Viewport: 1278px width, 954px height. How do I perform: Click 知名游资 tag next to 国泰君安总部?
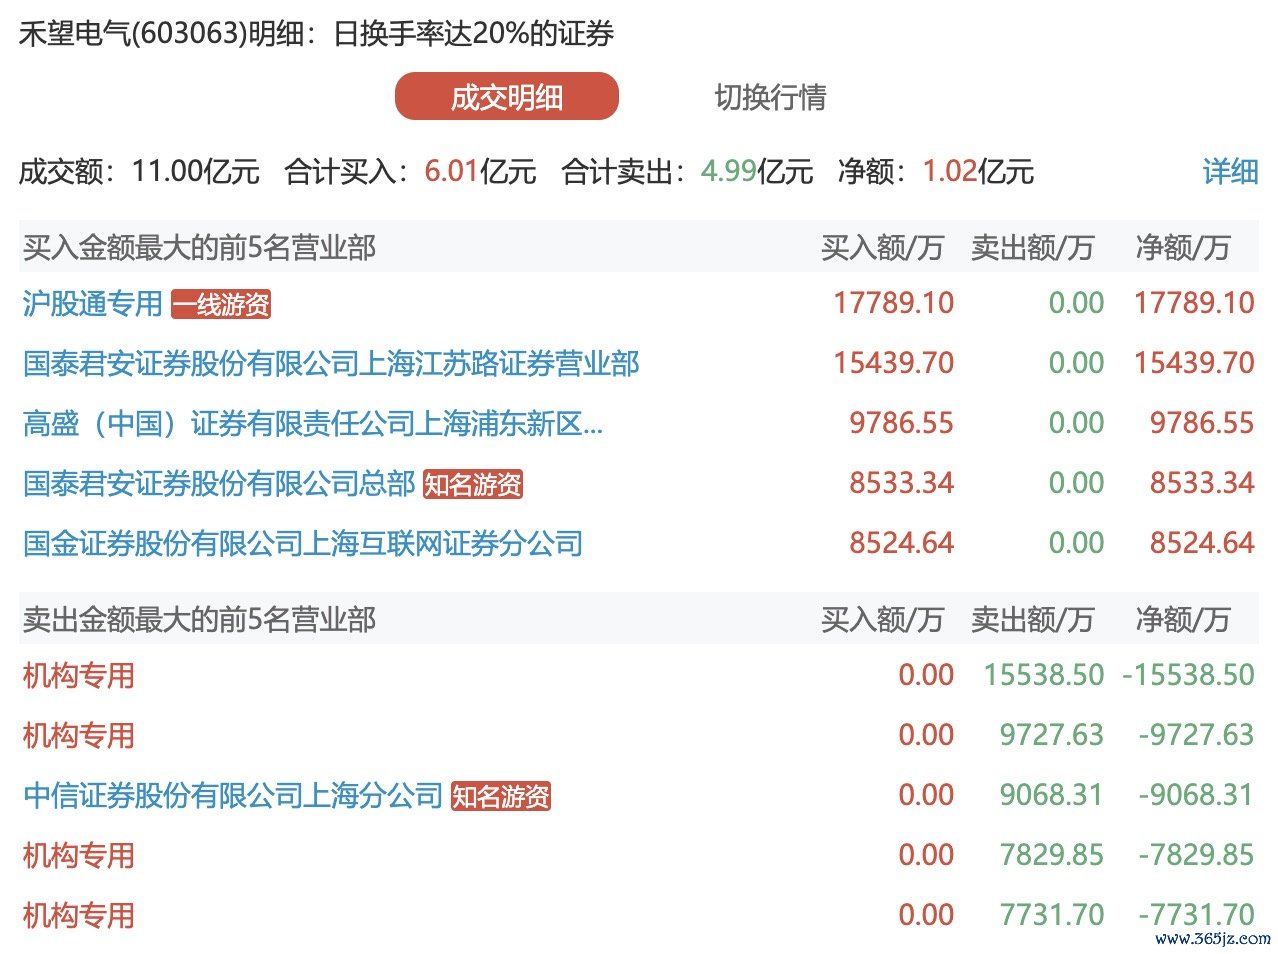click(473, 484)
